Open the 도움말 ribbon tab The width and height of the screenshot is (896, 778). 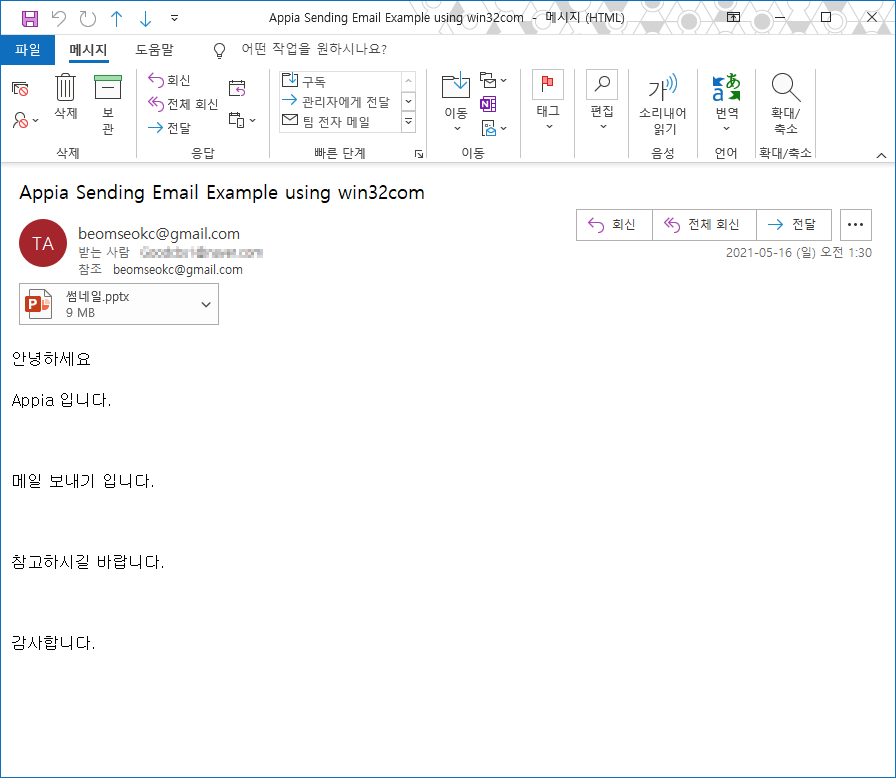pyautogui.click(x=154, y=50)
